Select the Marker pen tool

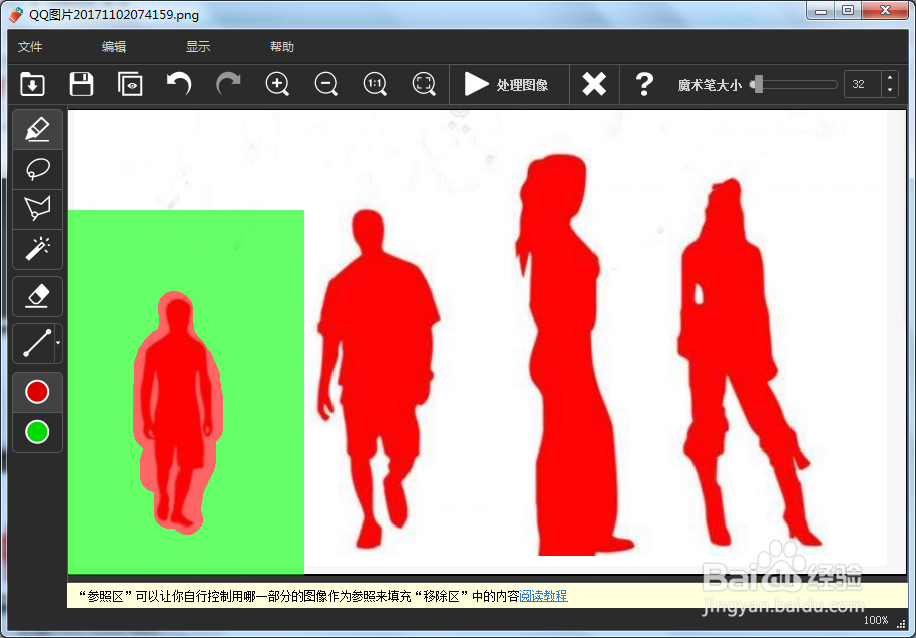(37, 129)
